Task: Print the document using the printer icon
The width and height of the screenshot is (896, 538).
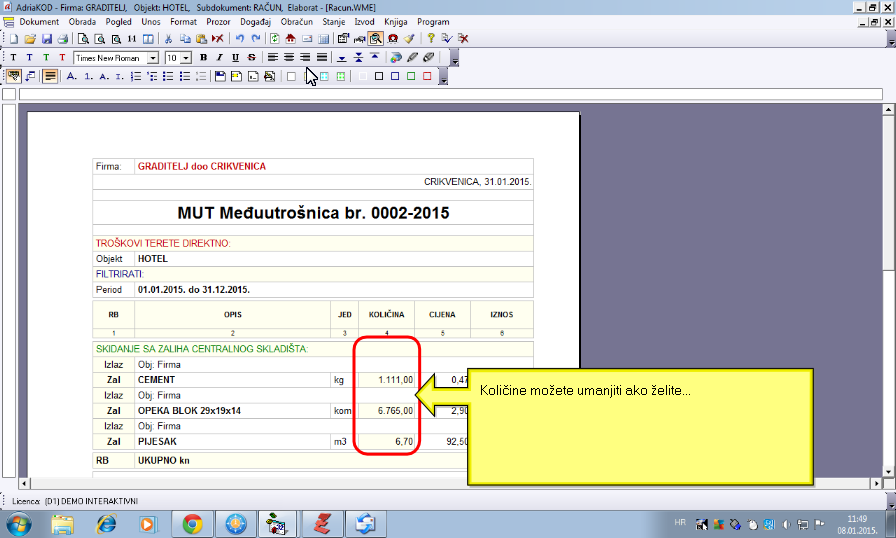Action: pyautogui.click(x=63, y=39)
